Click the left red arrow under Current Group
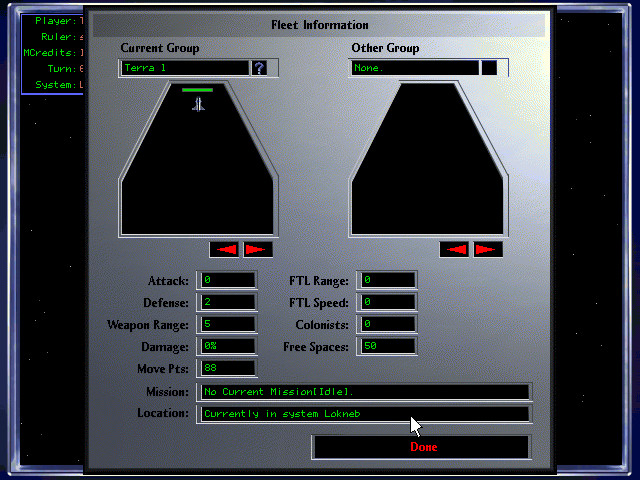The image size is (640, 480). 224,249
